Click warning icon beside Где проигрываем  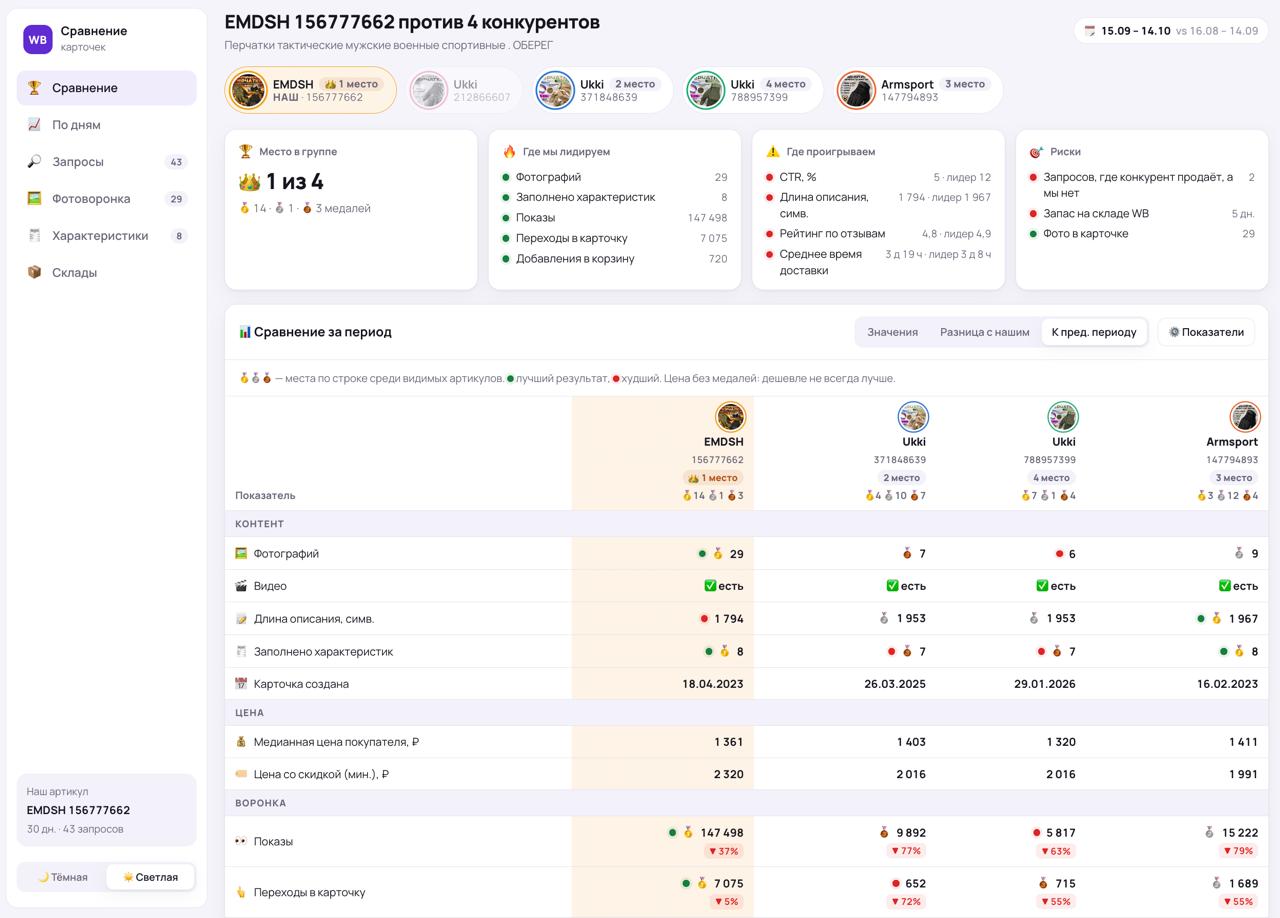pos(773,152)
